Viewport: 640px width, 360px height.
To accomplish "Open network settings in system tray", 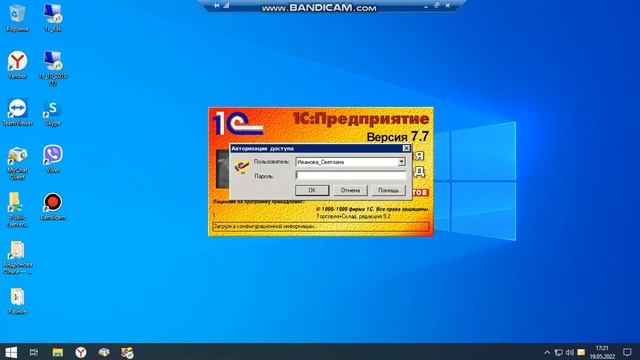I will coord(558,352).
